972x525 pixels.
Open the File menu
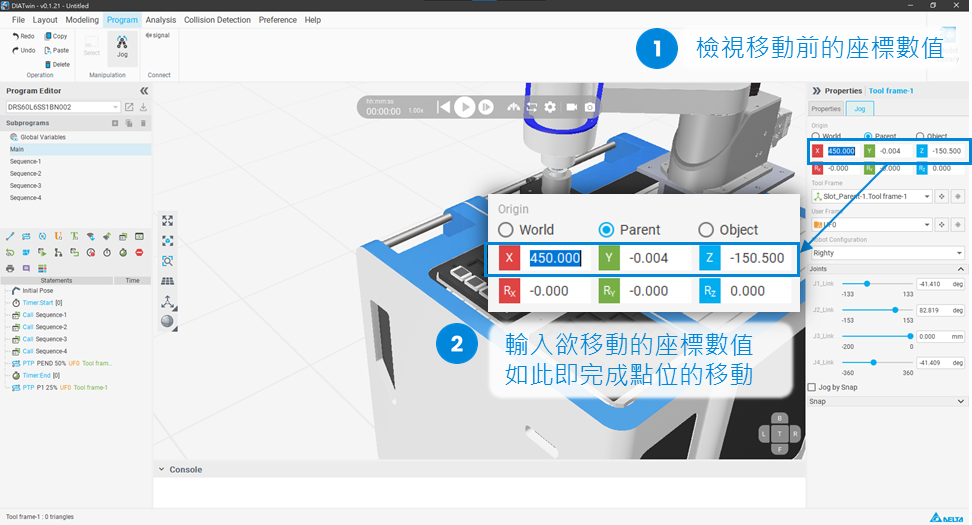coord(18,20)
